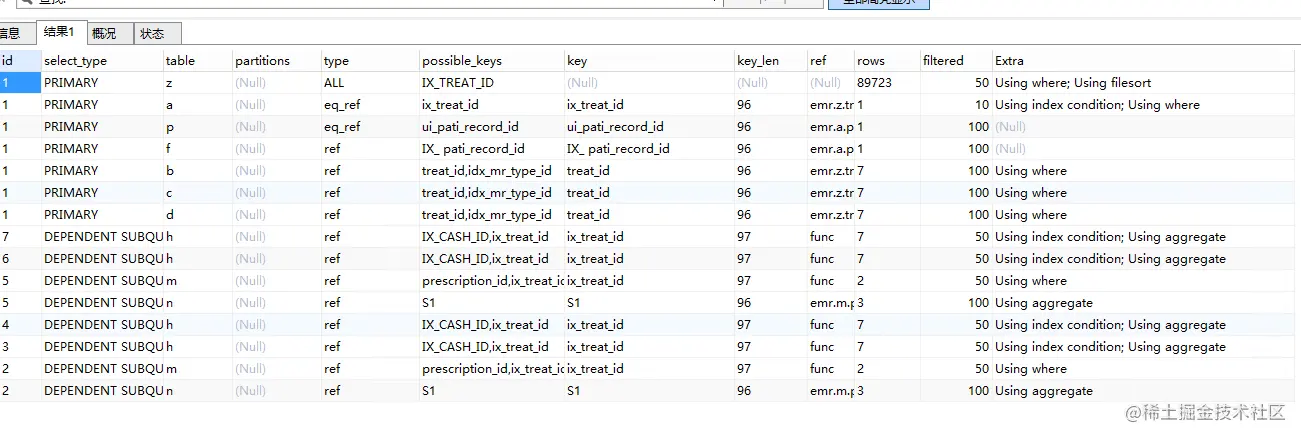Viewport: 1301px width, 438px height.
Task: Select table cell a
Action: pyautogui.click(x=197, y=104)
